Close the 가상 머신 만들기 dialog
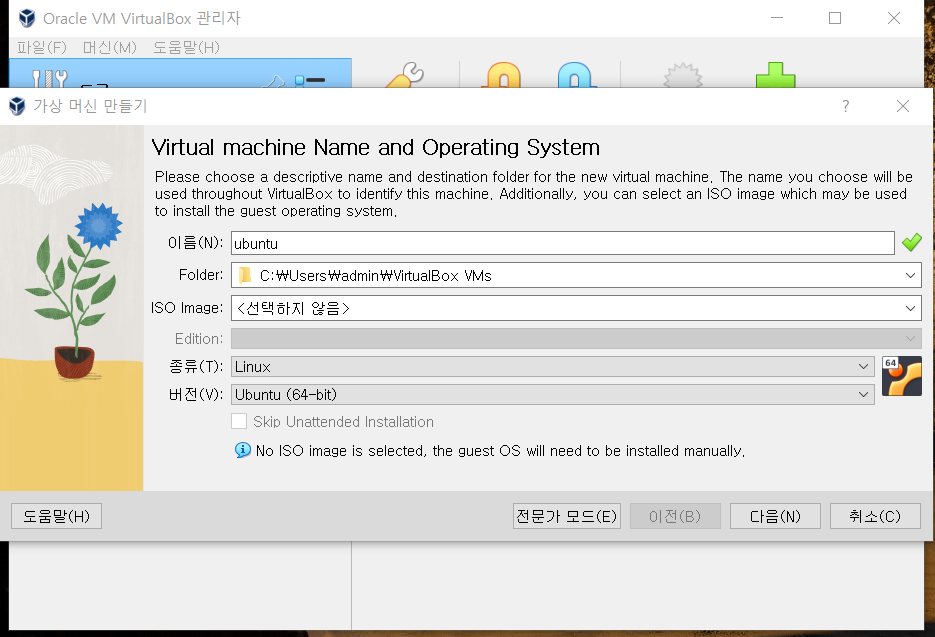Viewport: 935px width, 637px height. pyautogui.click(x=903, y=106)
